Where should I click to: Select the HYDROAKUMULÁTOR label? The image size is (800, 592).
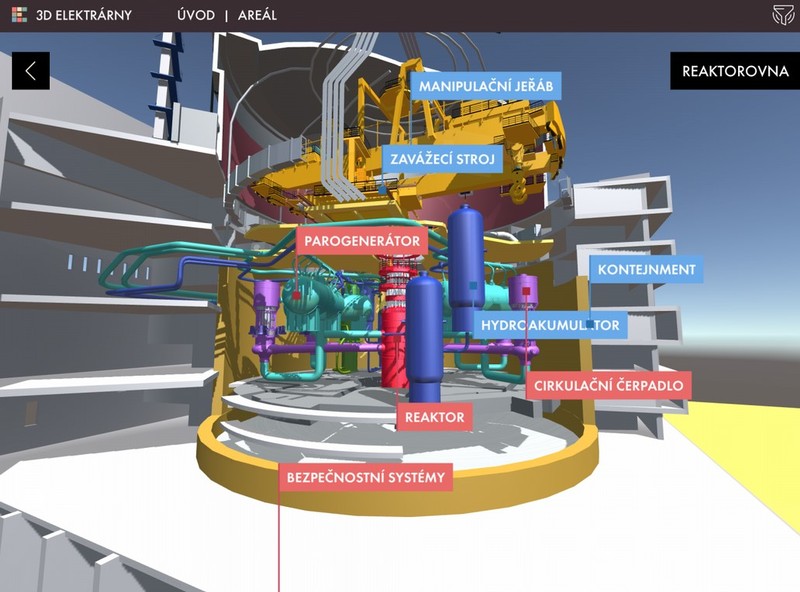point(550,325)
